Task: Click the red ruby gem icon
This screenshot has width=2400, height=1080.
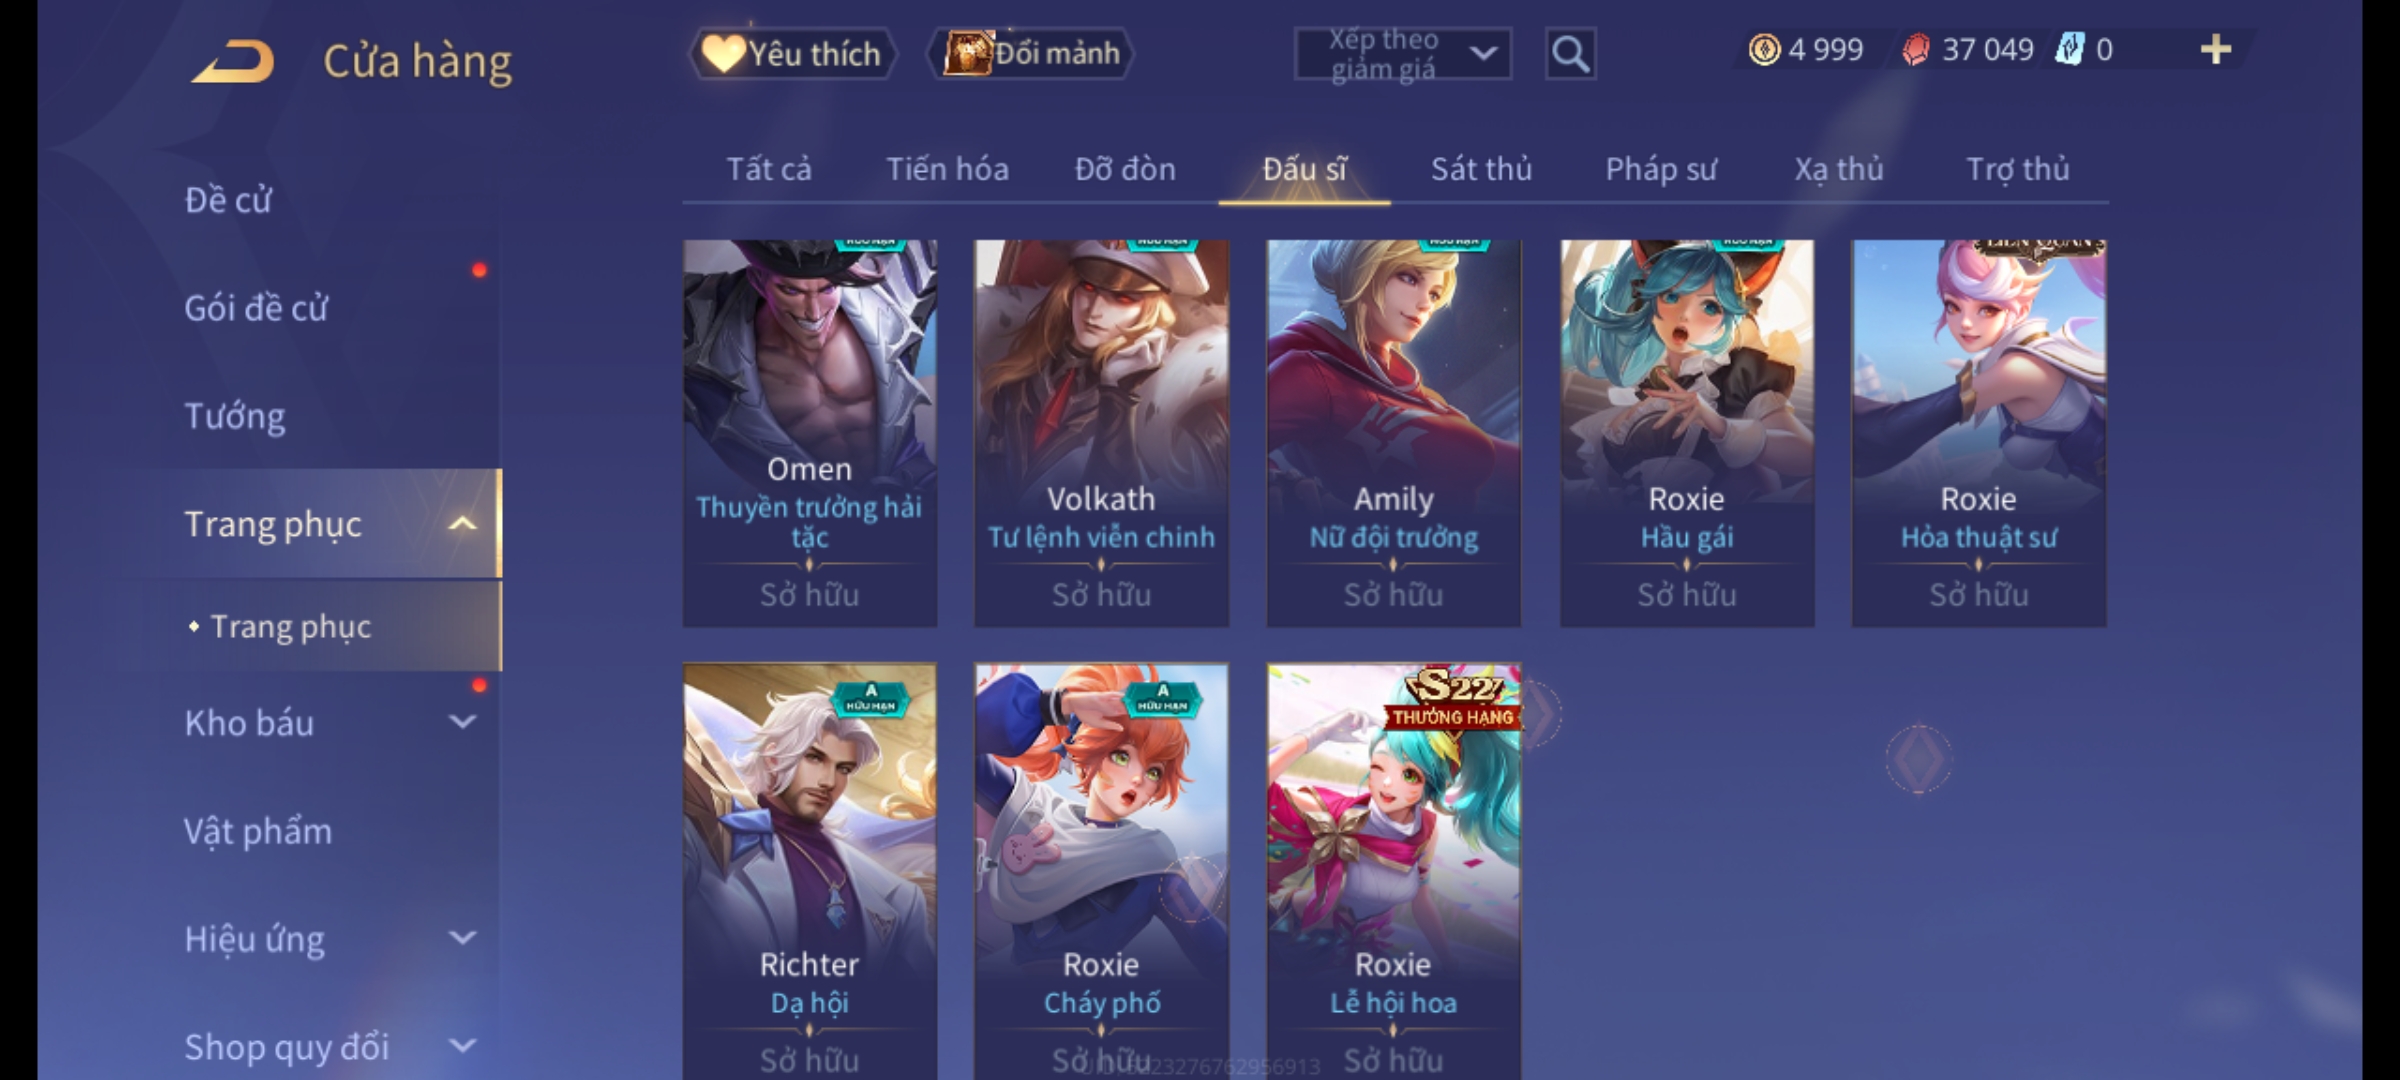Action: (x=1916, y=49)
